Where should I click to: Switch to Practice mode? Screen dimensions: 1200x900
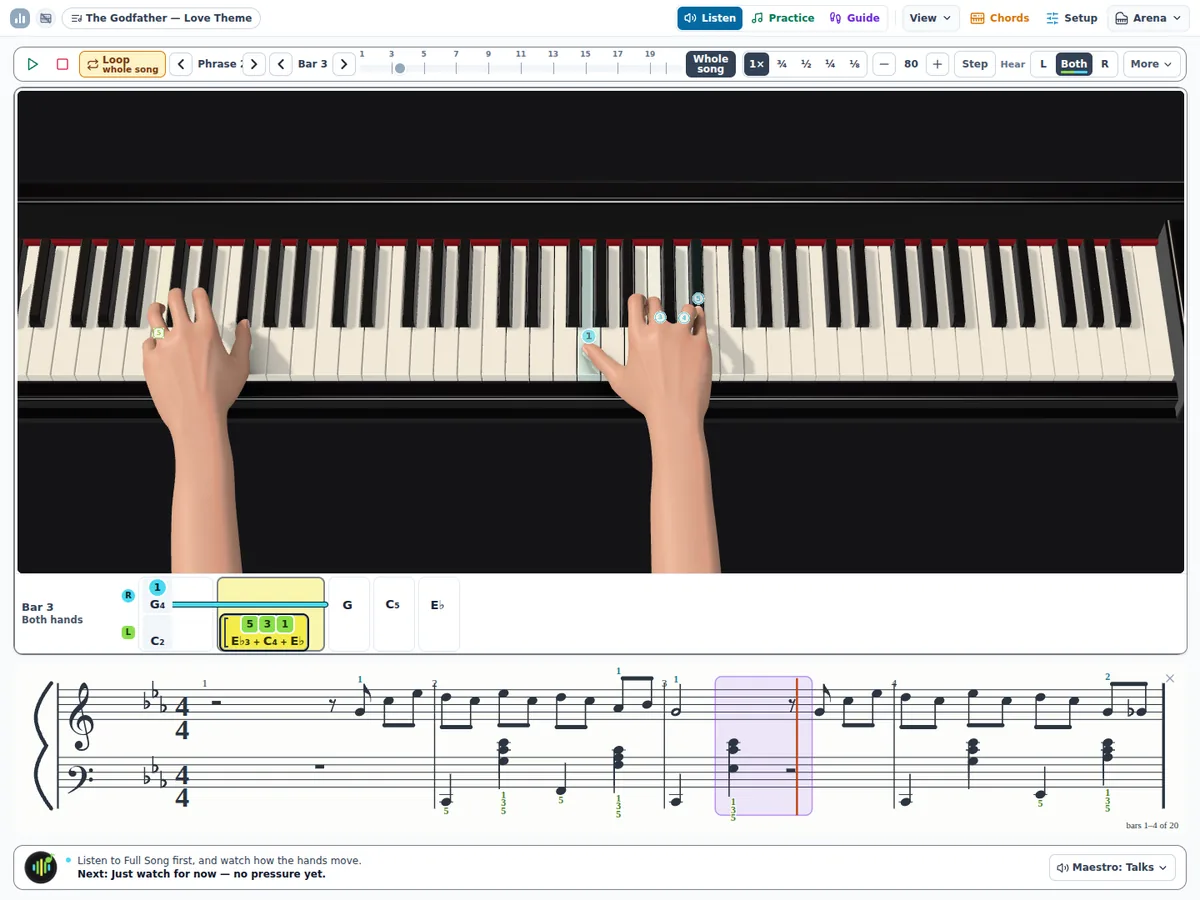coord(783,18)
